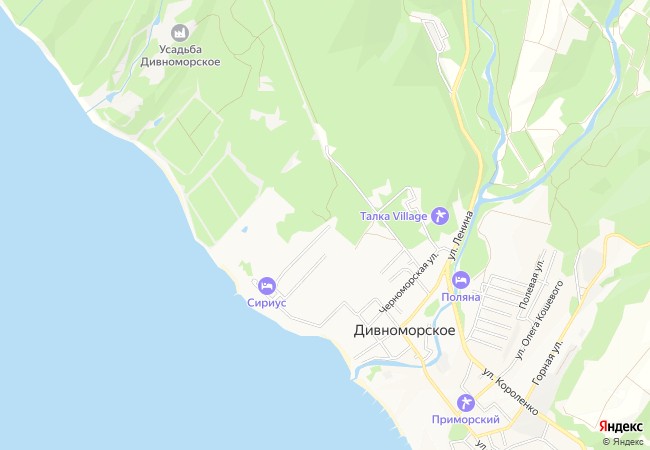This screenshot has height=450, width=650.
Task: Click the Горная ул. street label
Action: coord(548,363)
